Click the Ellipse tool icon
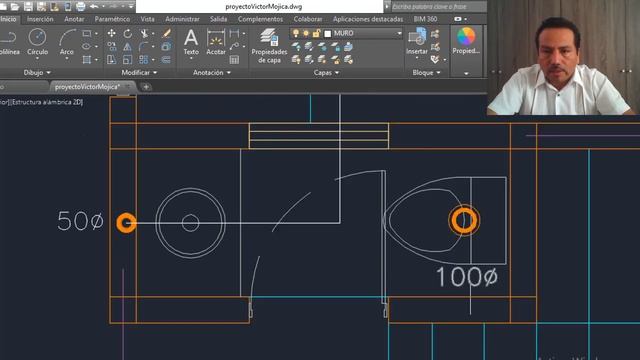Viewport: 640px width, 360px height. (87, 47)
